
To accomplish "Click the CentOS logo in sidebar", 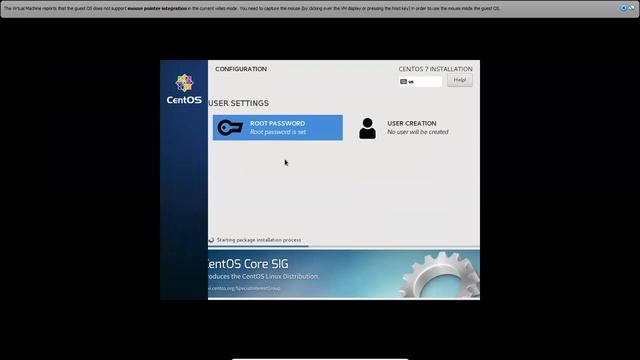I will point(184,89).
